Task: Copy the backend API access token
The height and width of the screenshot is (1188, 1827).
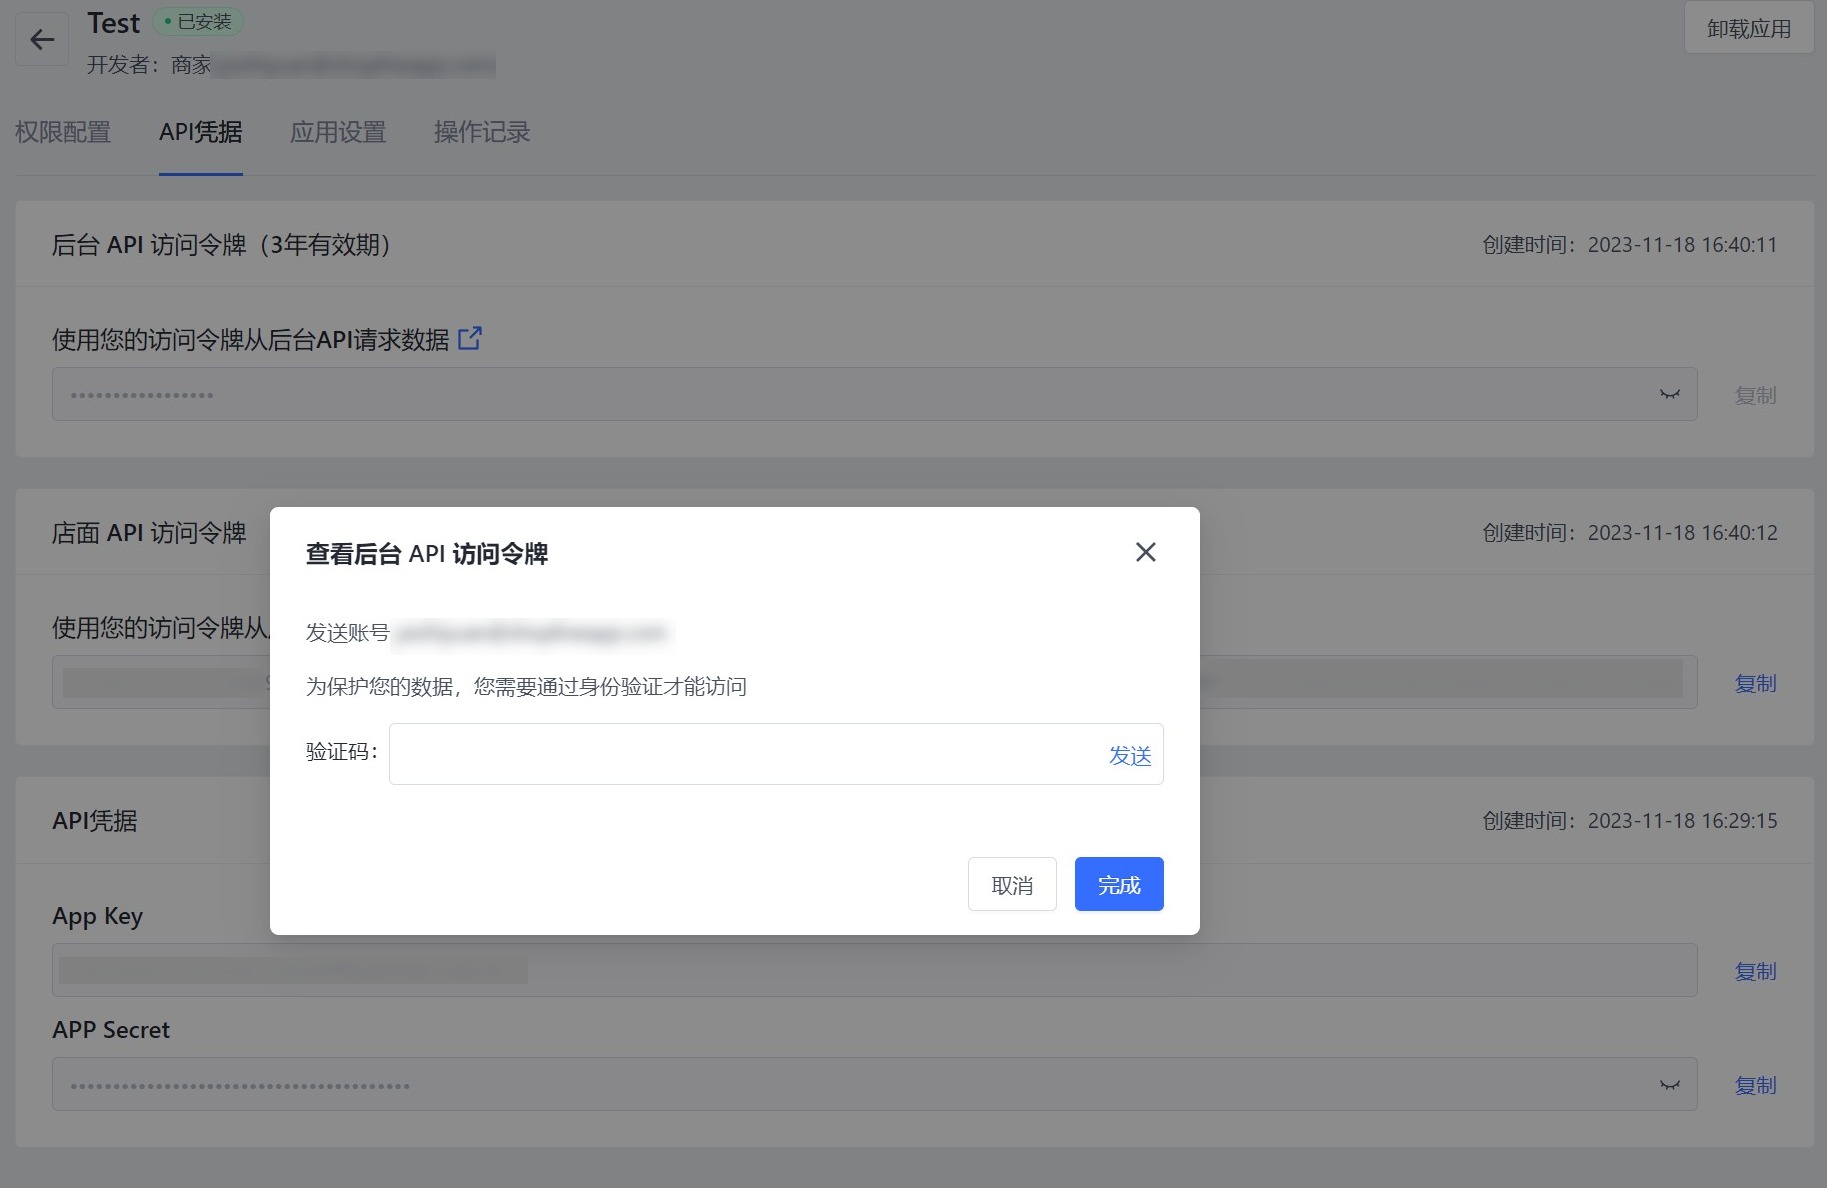Action: tap(1755, 395)
